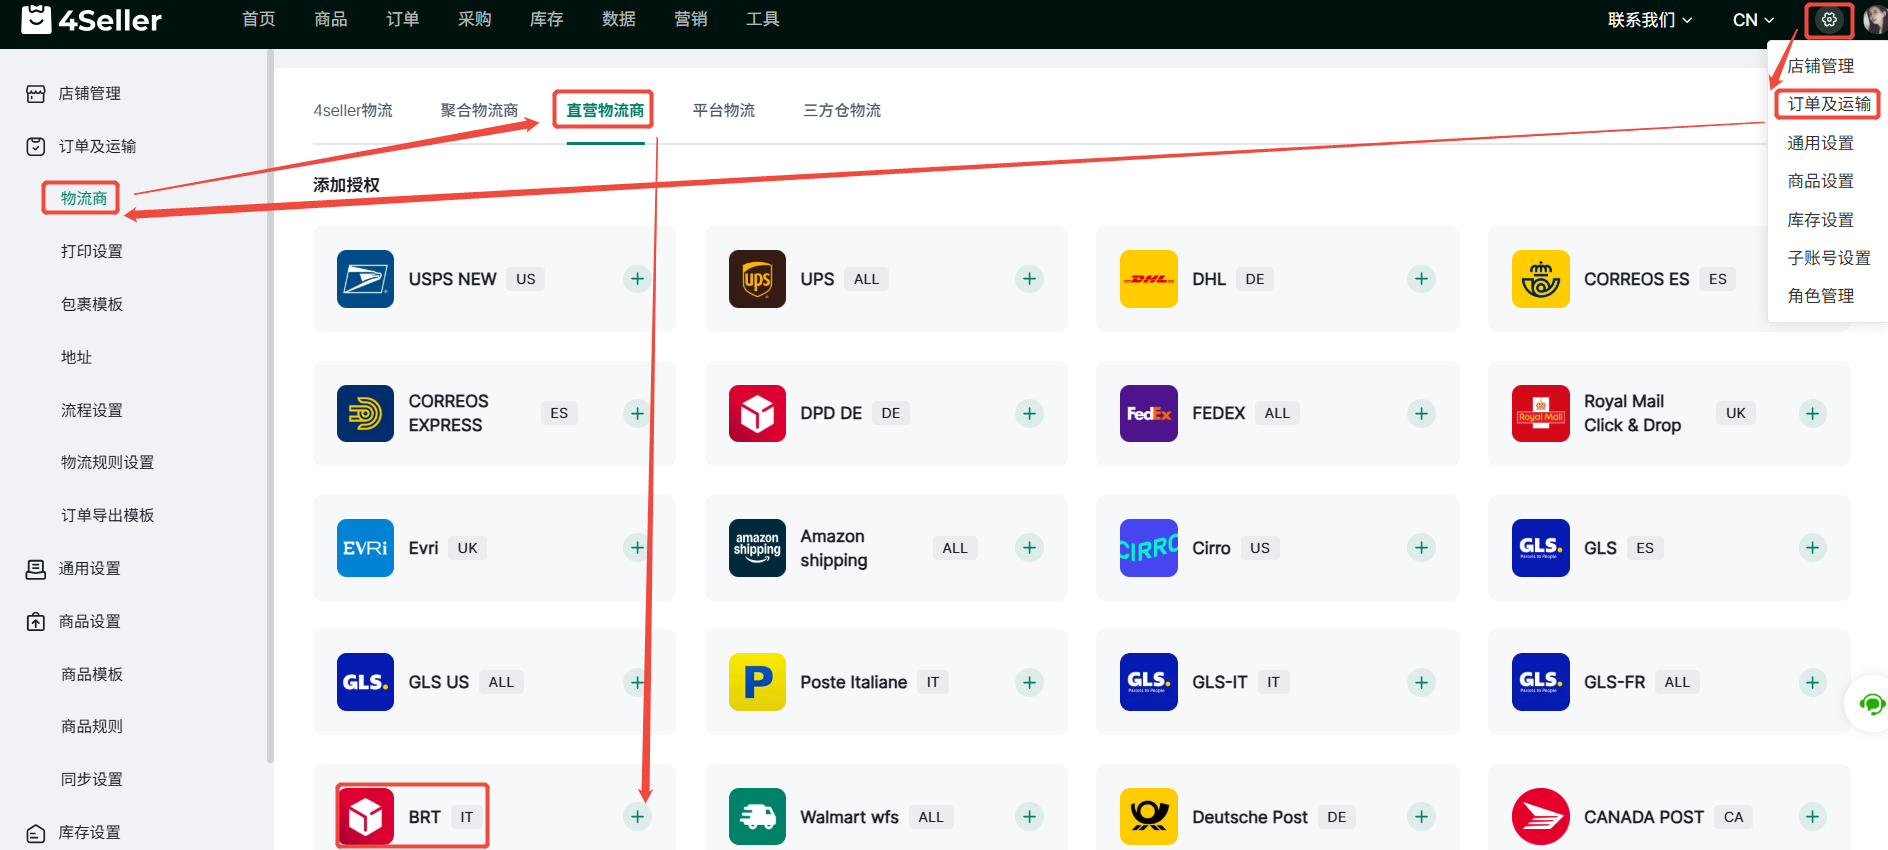The image size is (1888, 850).
Task: Click the DHL yellow logo
Action: pos(1149,279)
